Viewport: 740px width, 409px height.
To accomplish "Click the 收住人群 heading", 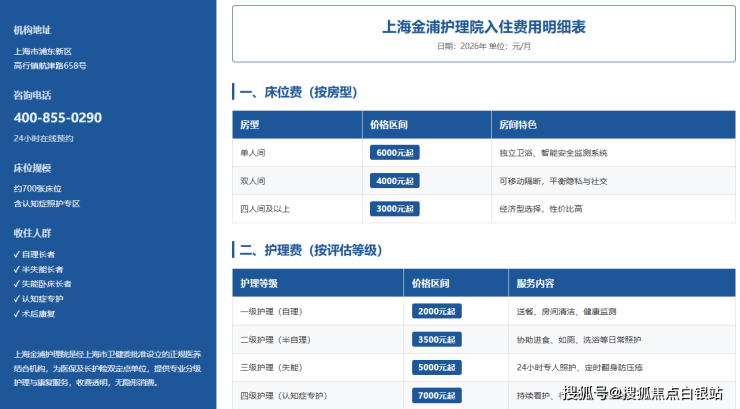I will click(32, 233).
